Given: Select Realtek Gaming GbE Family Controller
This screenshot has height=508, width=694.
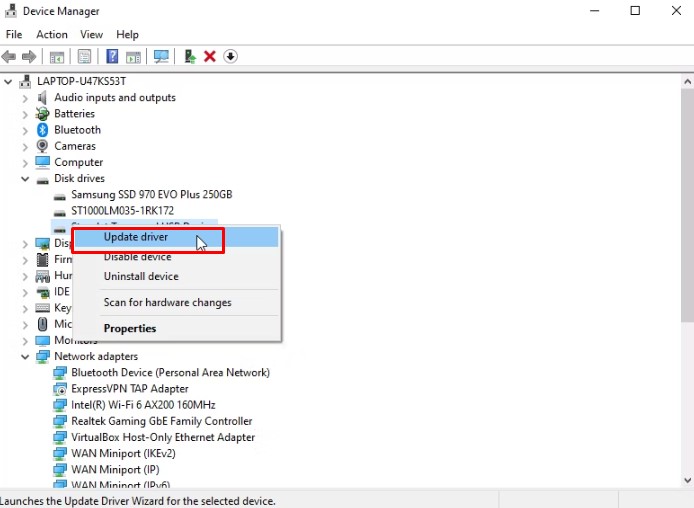Looking at the screenshot, I should (162, 421).
